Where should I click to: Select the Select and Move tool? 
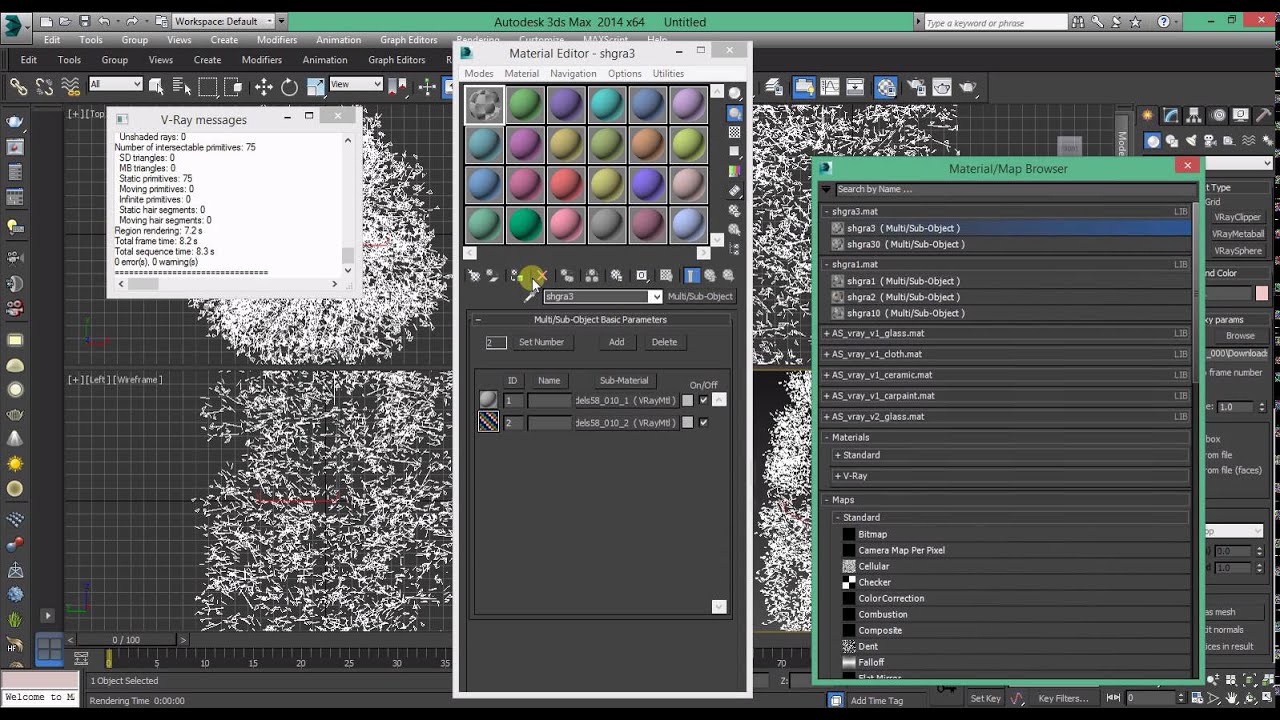(263, 87)
